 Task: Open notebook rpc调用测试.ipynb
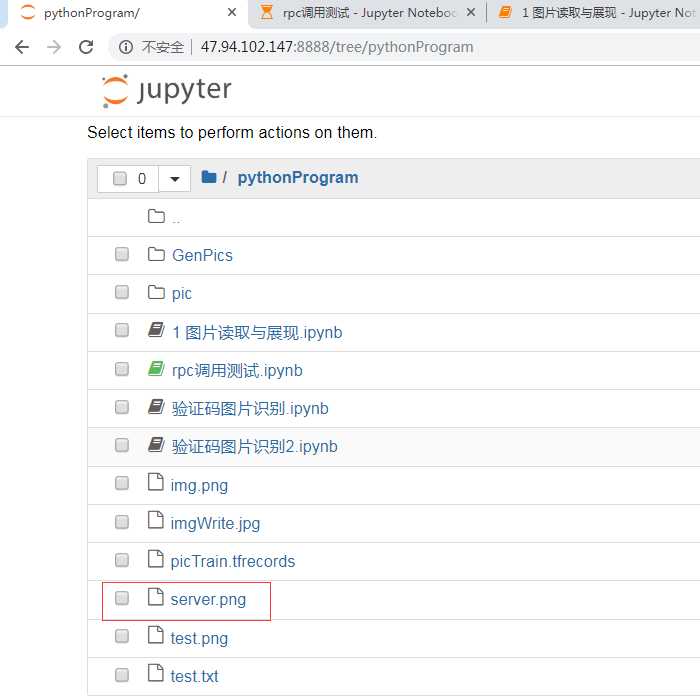(237, 371)
